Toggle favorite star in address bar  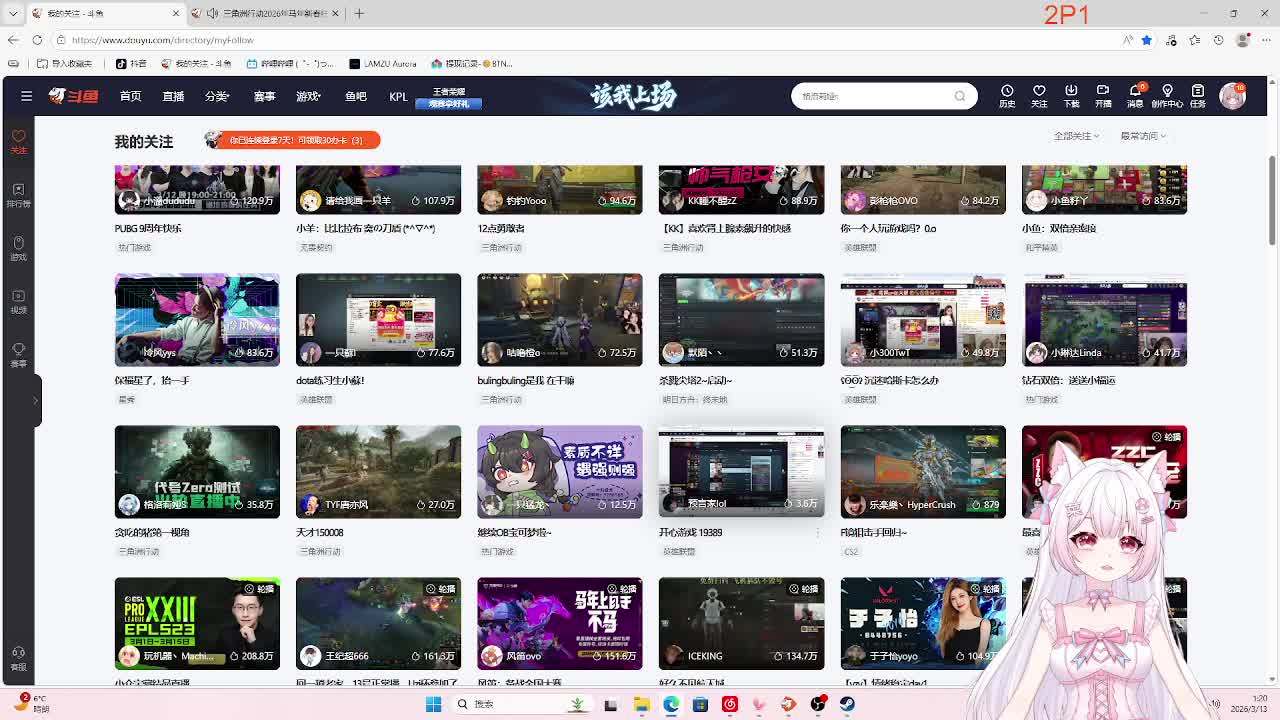1147,40
